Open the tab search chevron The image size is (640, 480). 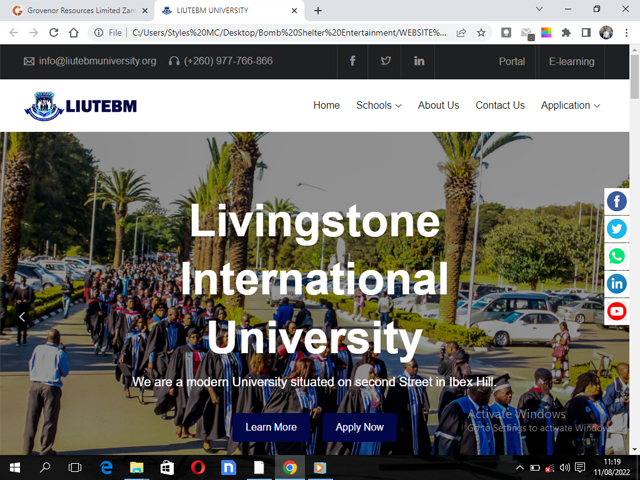click(539, 9)
